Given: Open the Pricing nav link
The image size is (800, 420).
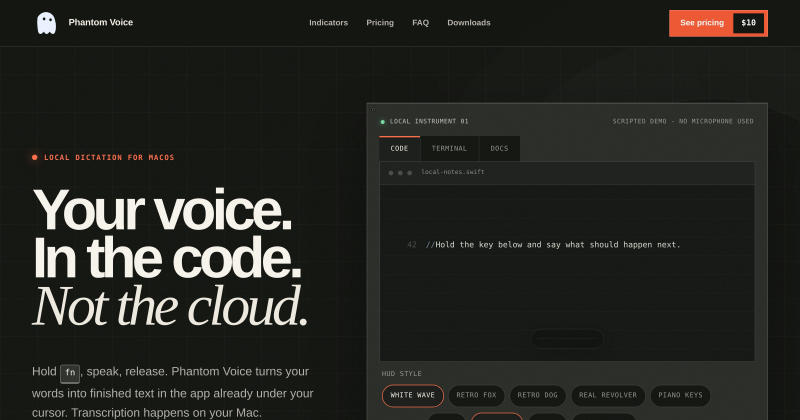Looking at the screenshot, I should click(x=380, y=23).
